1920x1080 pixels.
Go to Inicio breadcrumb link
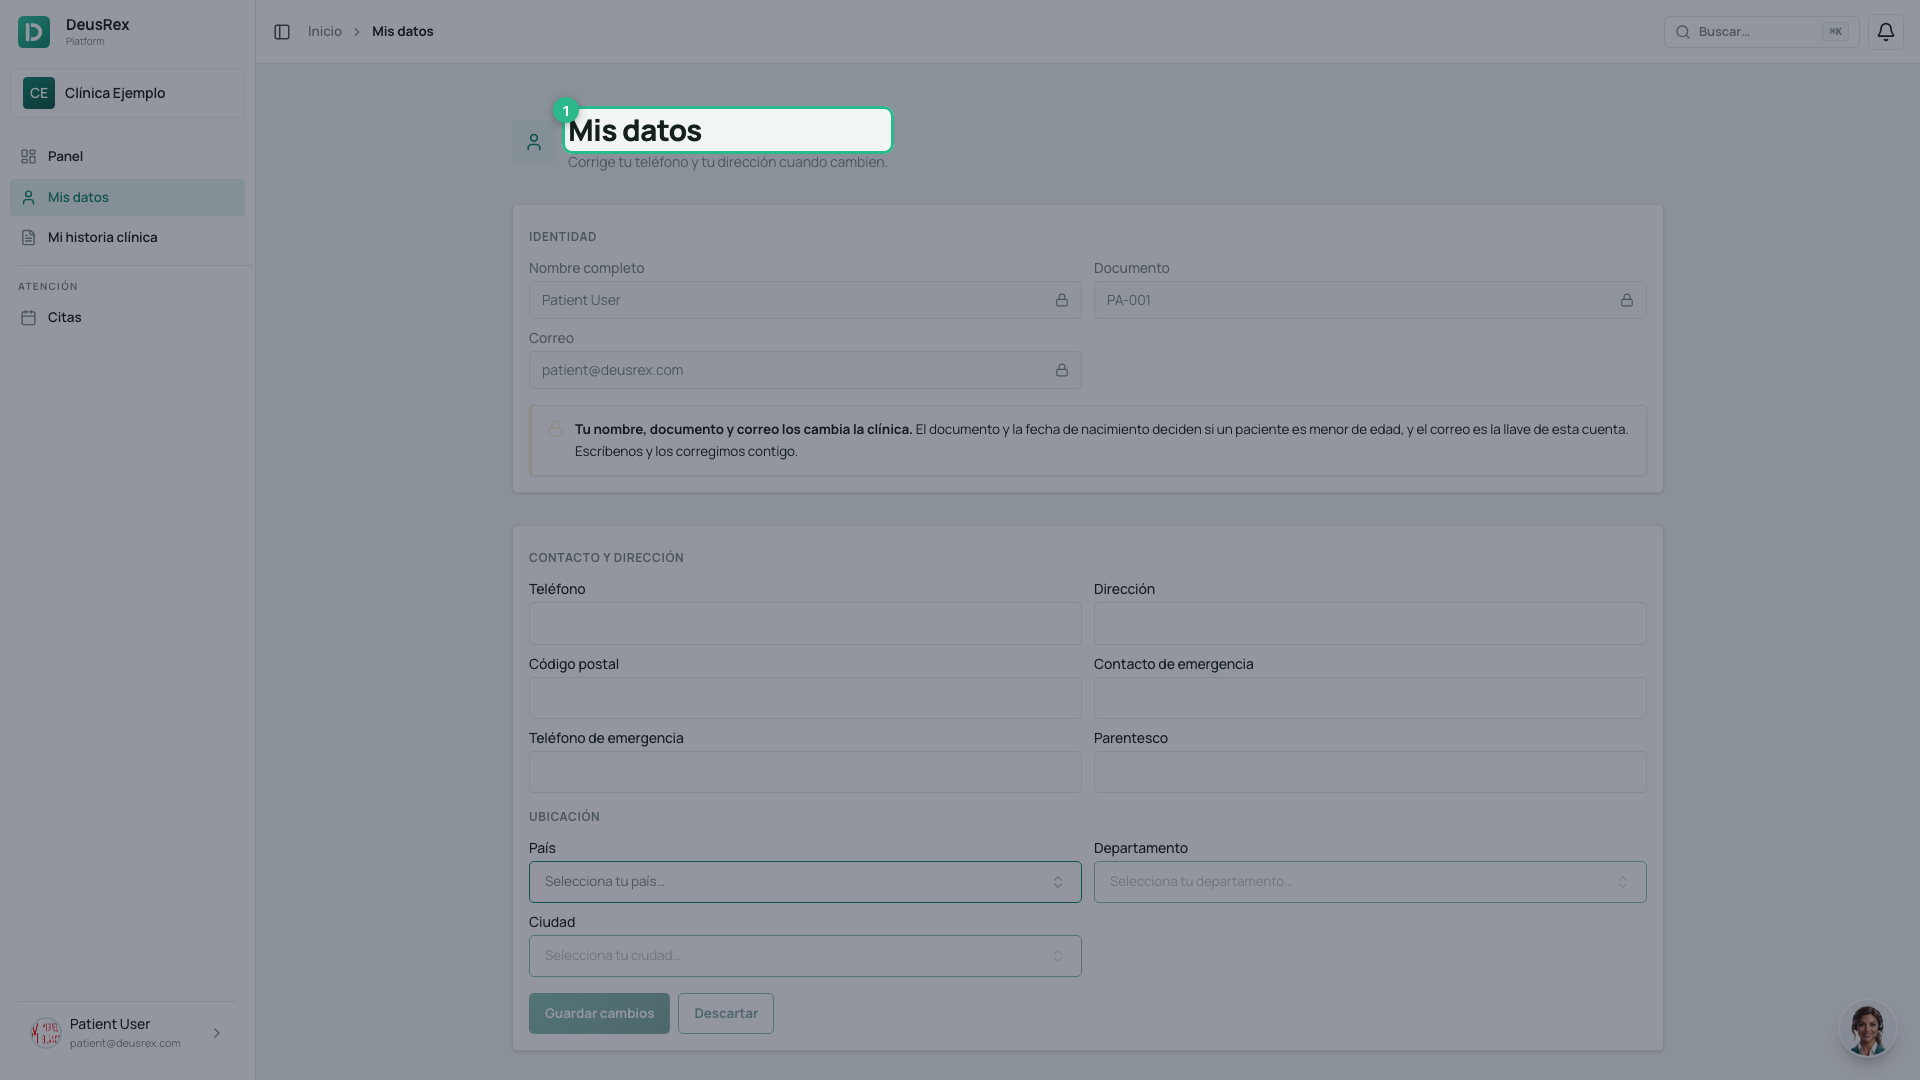(325, 32)
